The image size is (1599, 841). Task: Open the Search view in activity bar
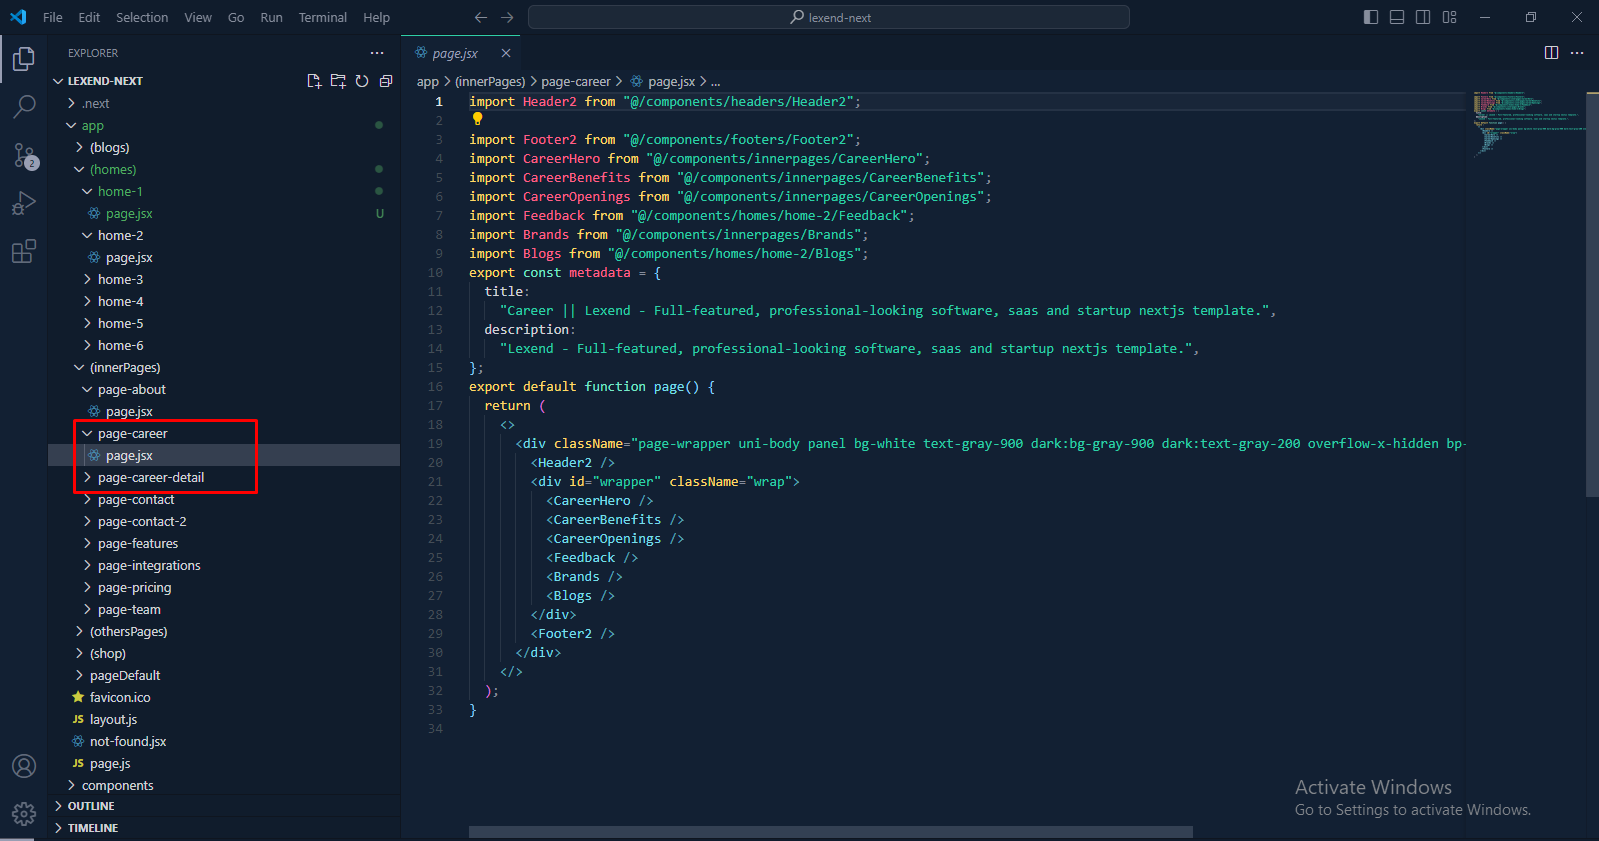coord(24,106)
